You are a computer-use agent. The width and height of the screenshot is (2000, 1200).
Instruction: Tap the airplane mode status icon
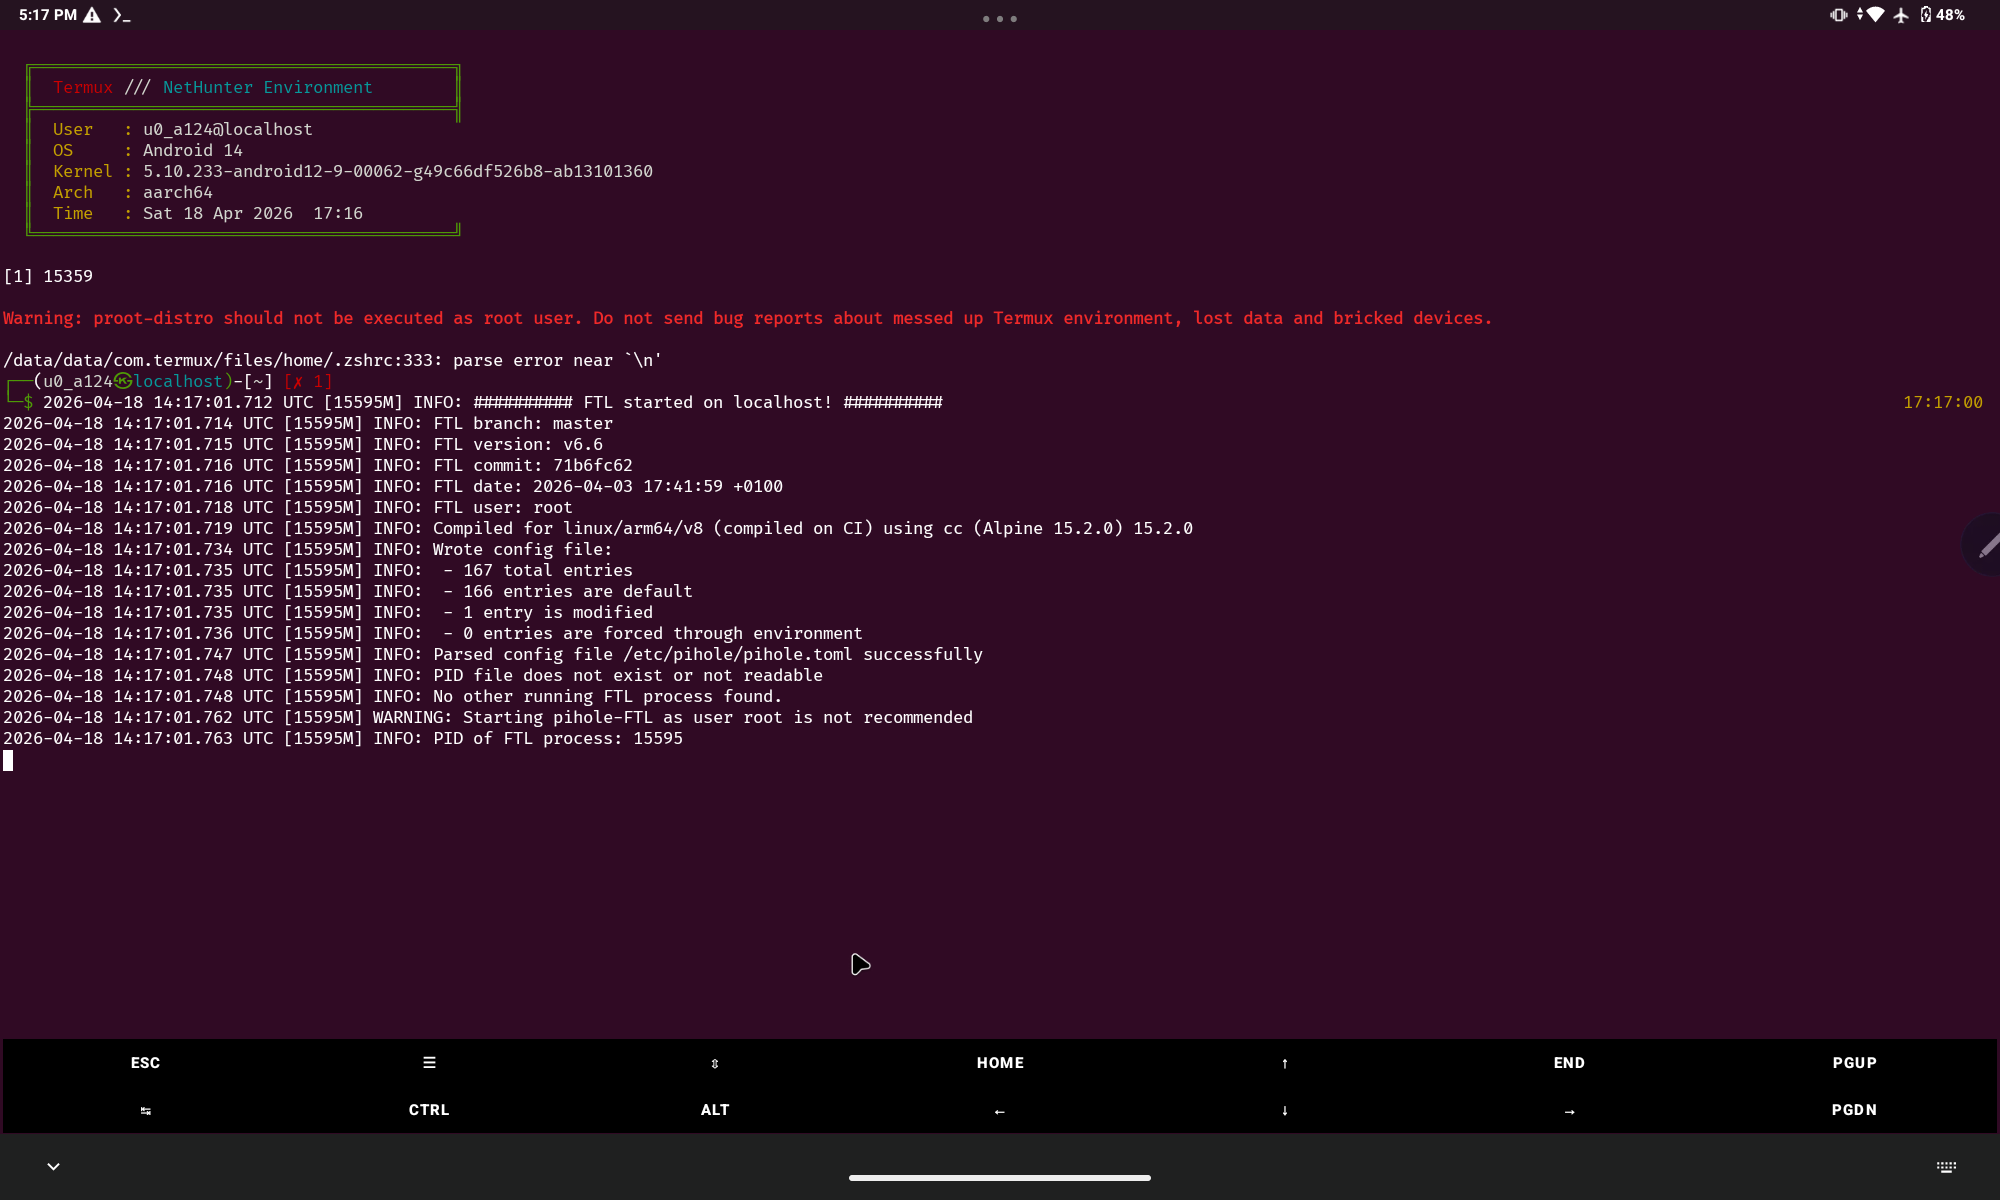(x=1901, y=15)
